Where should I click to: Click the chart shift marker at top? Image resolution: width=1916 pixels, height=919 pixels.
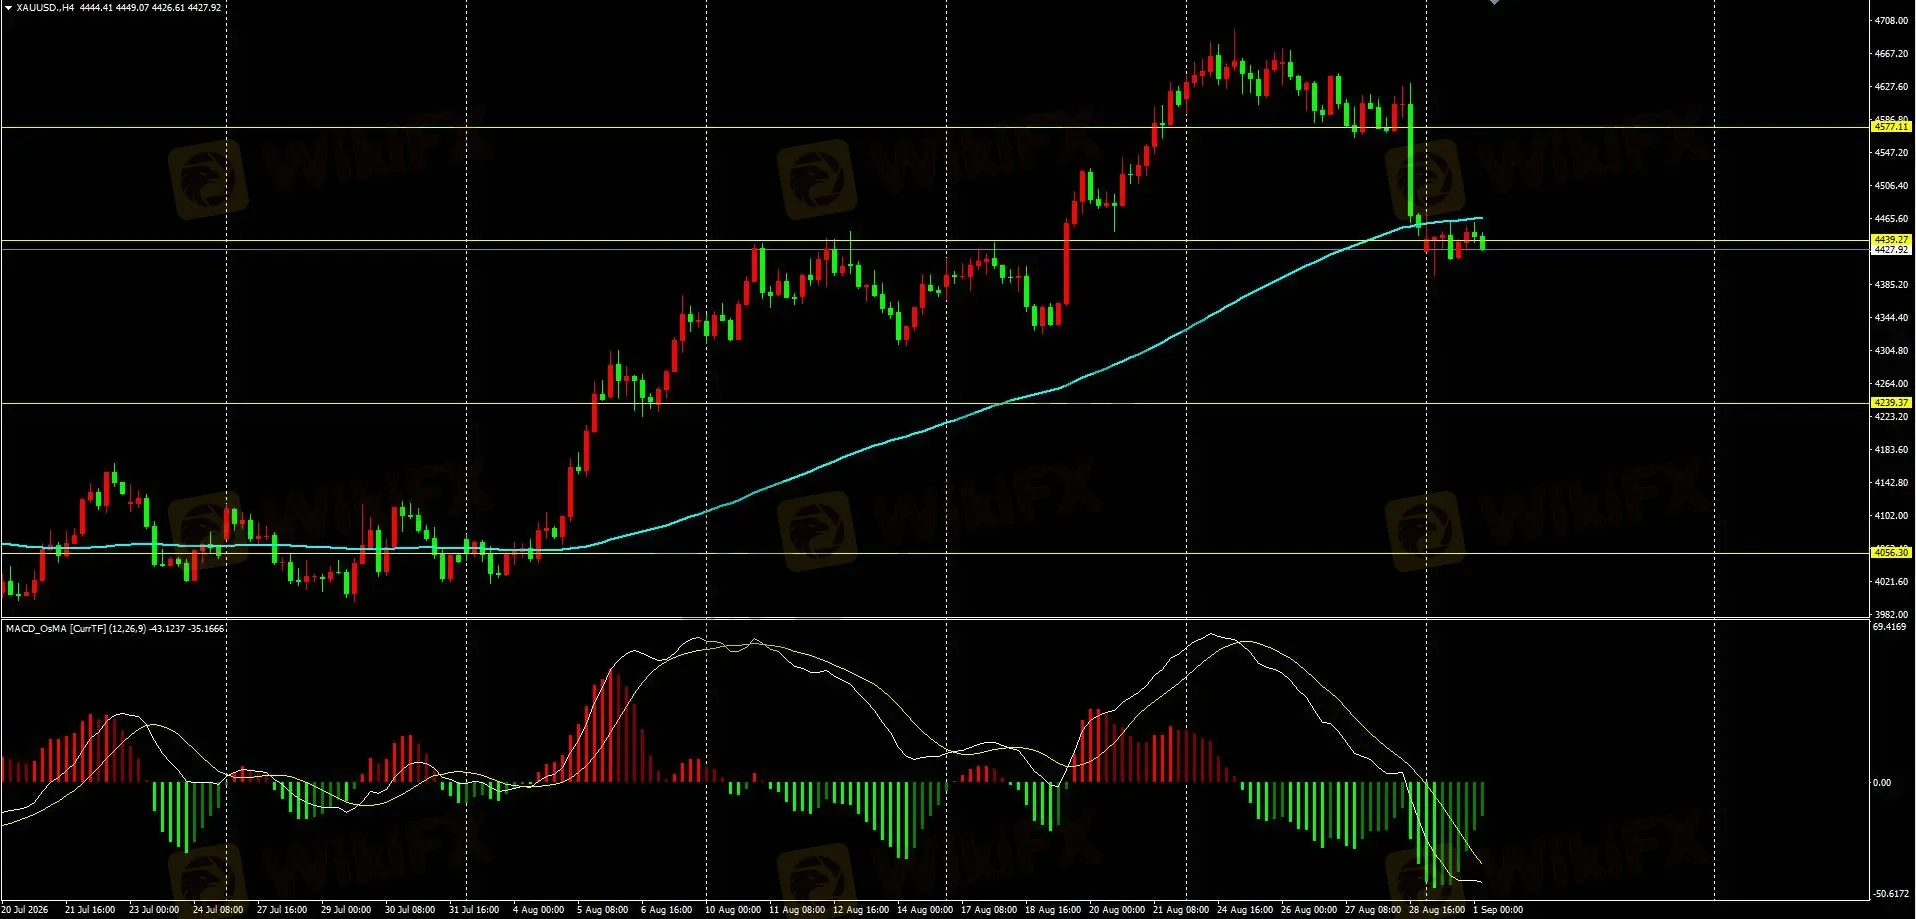click(x=1495, y=2)
